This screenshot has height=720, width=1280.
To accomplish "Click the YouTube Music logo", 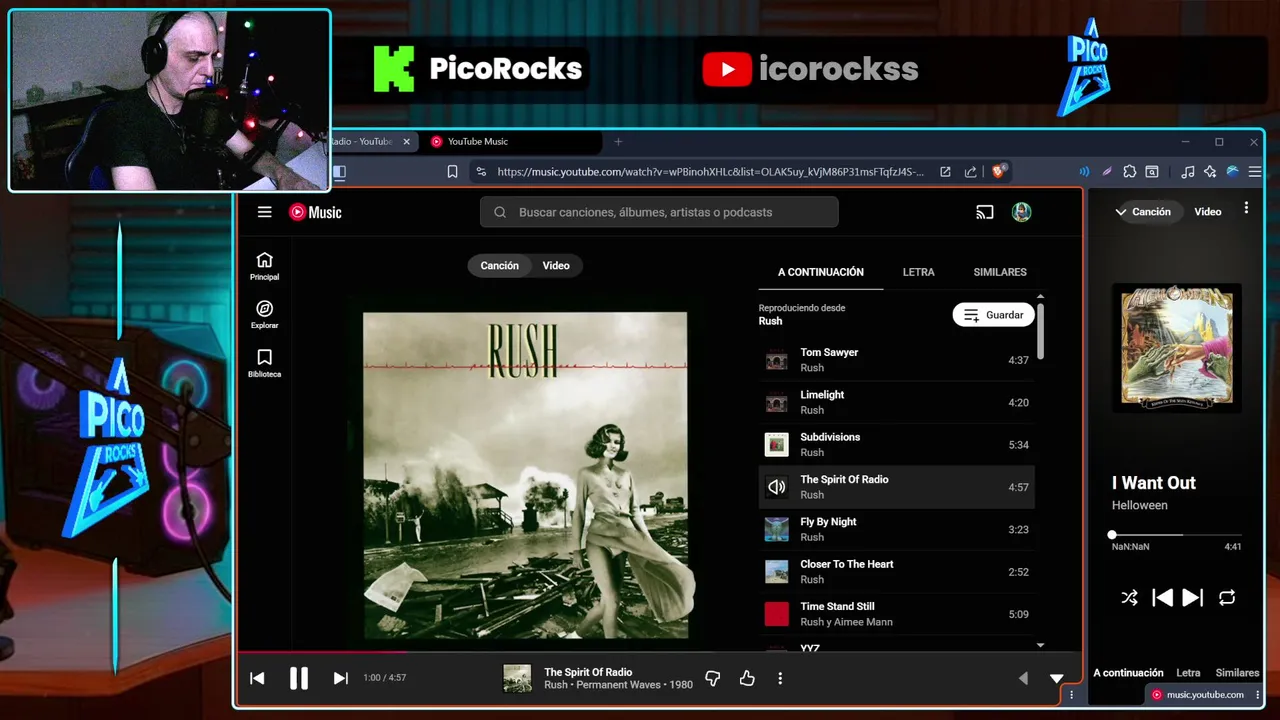I will click(315, 212).
